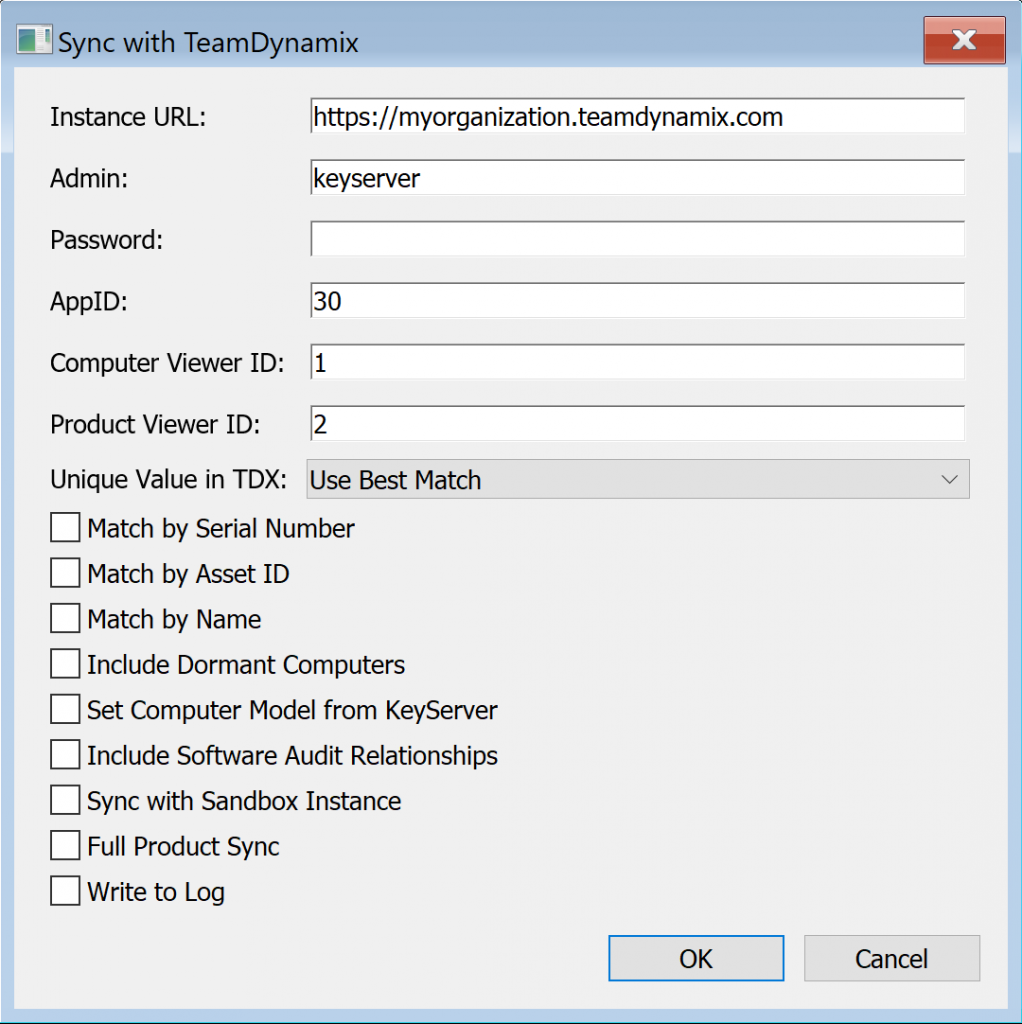Click into the empty Password field

tap(637, 239)
